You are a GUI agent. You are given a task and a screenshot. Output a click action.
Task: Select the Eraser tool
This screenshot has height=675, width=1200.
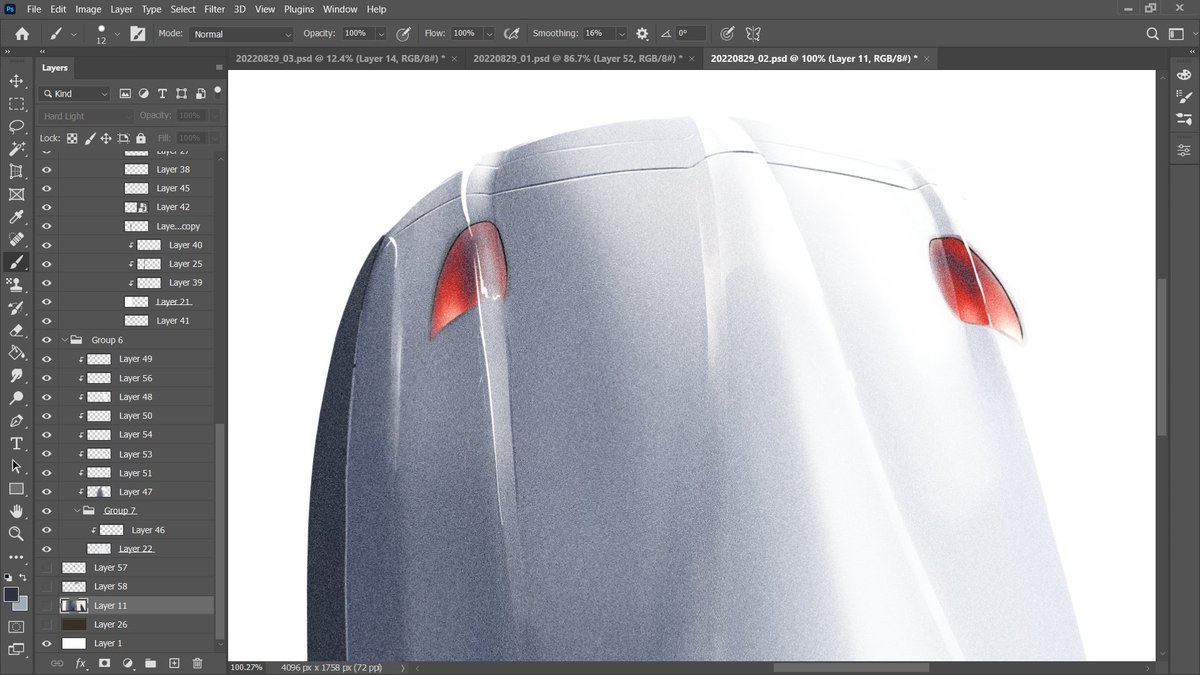click(16, 330)
